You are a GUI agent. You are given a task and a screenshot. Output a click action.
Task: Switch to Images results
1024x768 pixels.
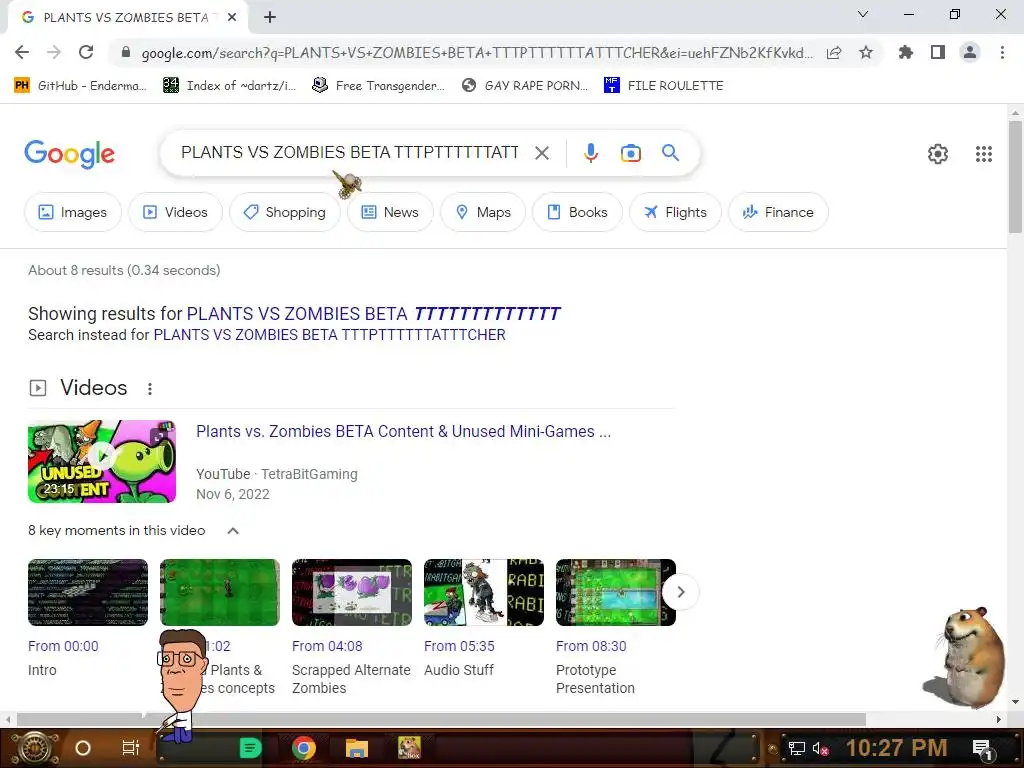click(x=72, y=212)
